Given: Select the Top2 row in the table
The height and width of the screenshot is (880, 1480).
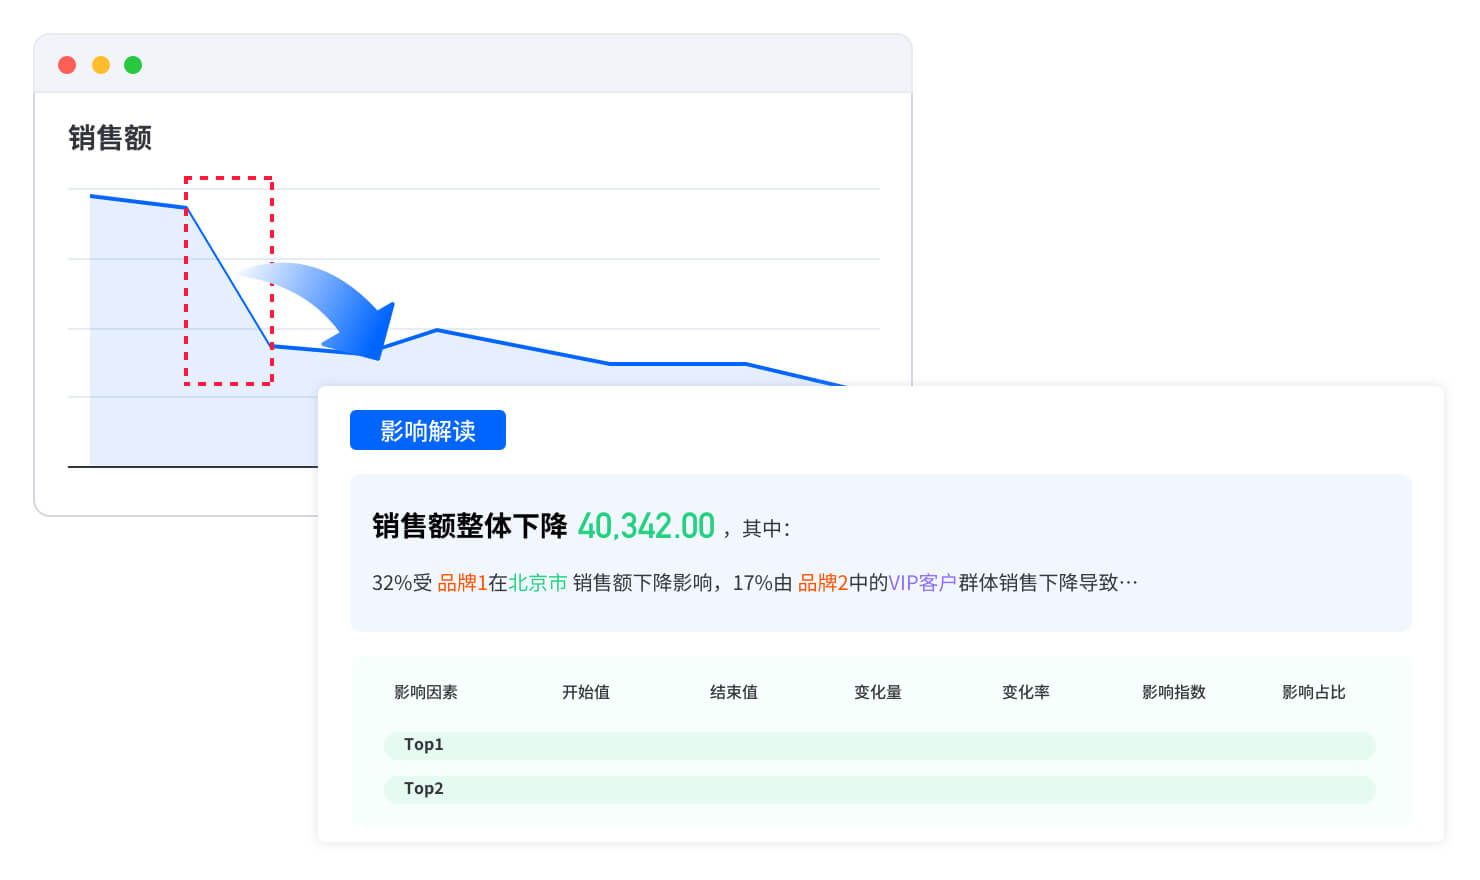Looking at the screenshot, I should pos(879,789).
